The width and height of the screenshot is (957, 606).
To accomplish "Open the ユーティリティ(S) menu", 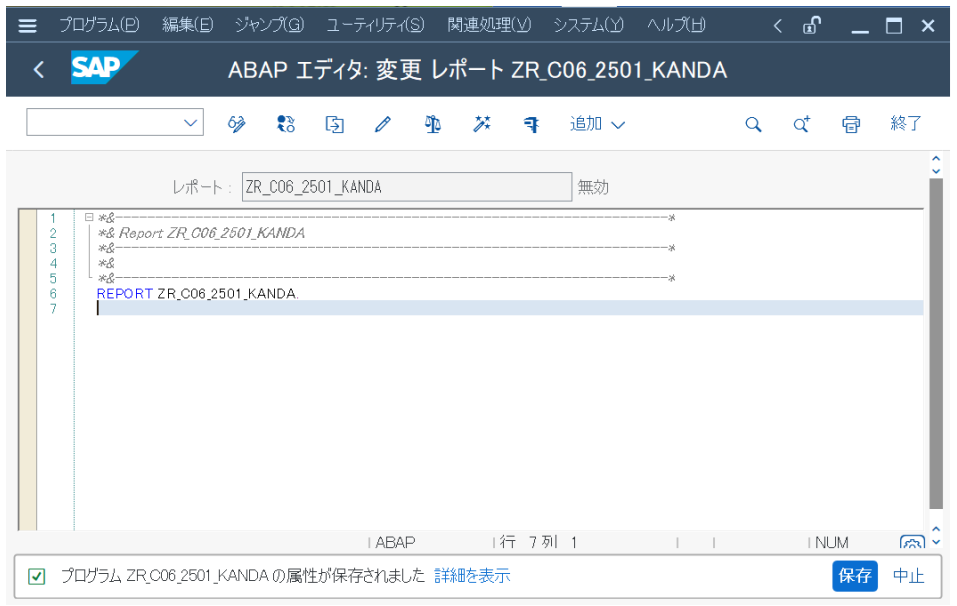I will 375,25.
